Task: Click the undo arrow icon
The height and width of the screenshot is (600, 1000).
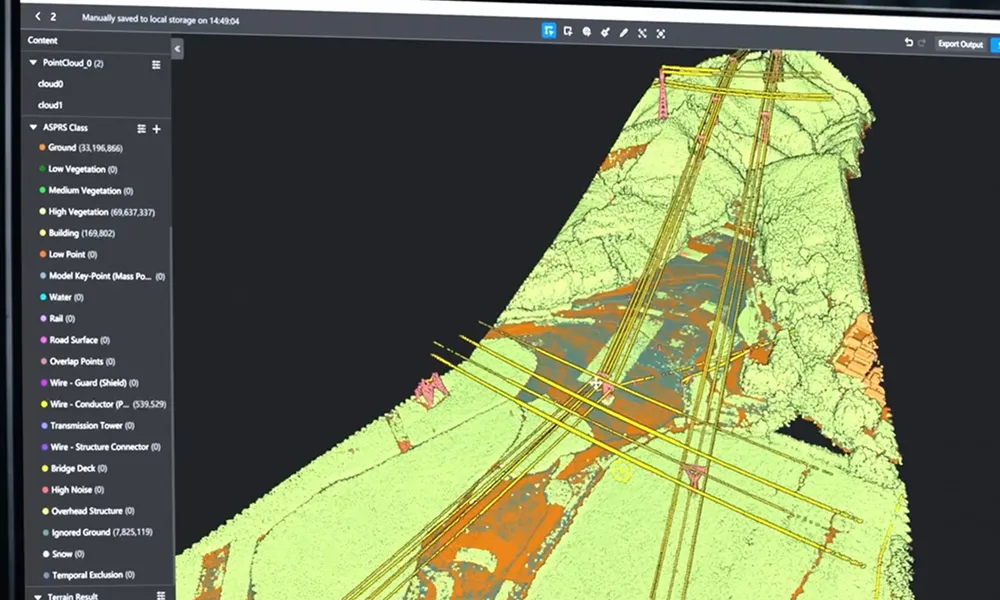Action: [x=908, y=43]
